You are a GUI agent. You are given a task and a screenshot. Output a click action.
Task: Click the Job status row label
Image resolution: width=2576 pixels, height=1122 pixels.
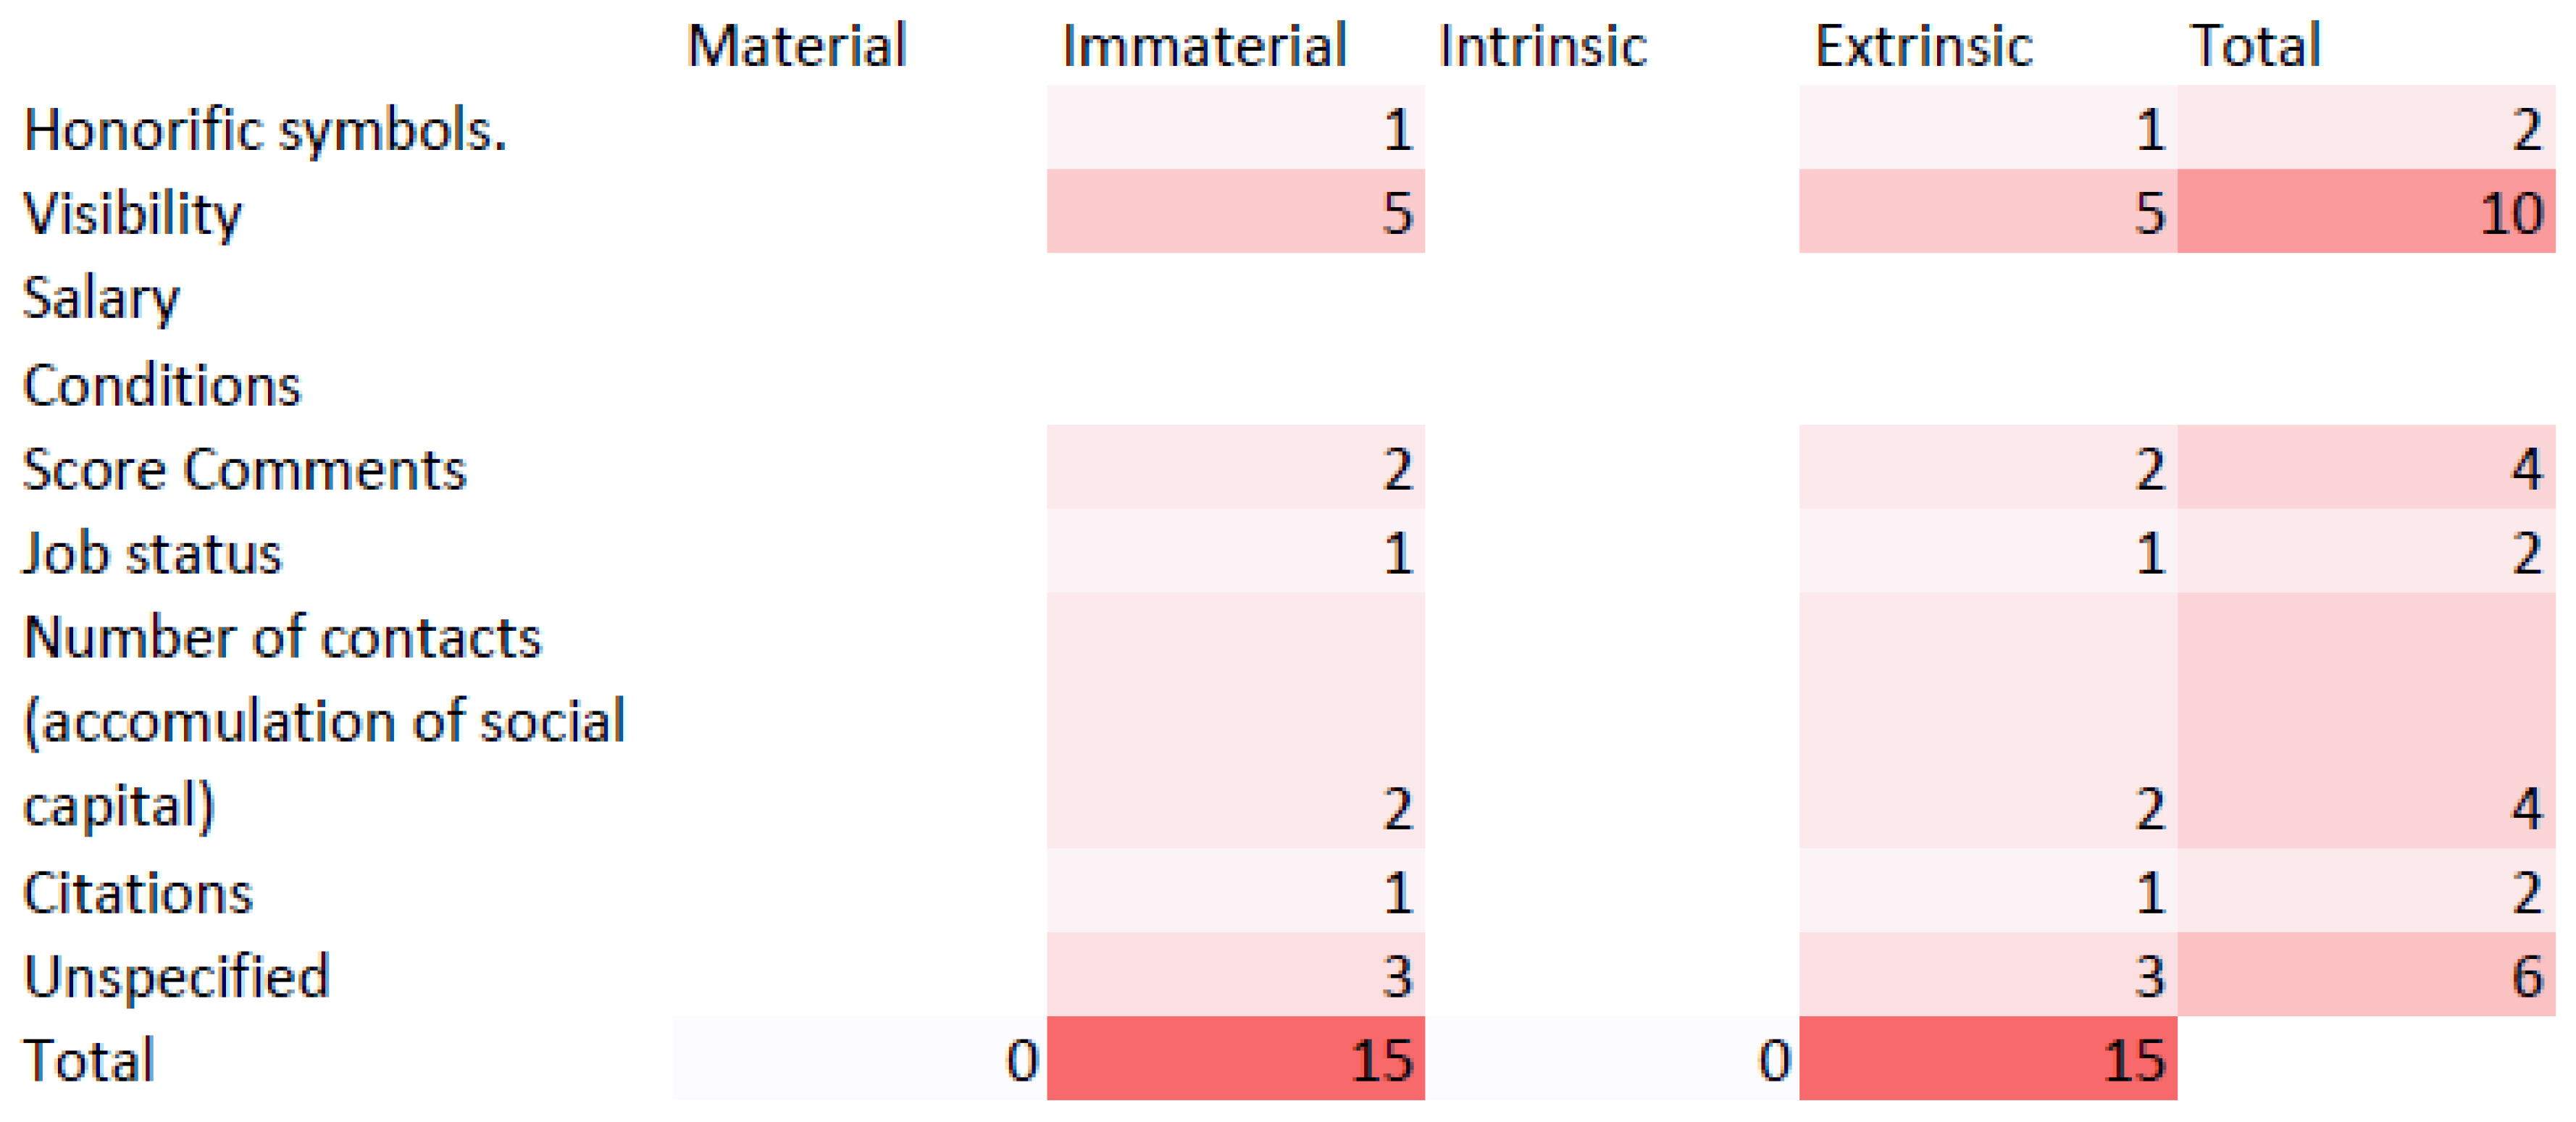pos(152,553)
